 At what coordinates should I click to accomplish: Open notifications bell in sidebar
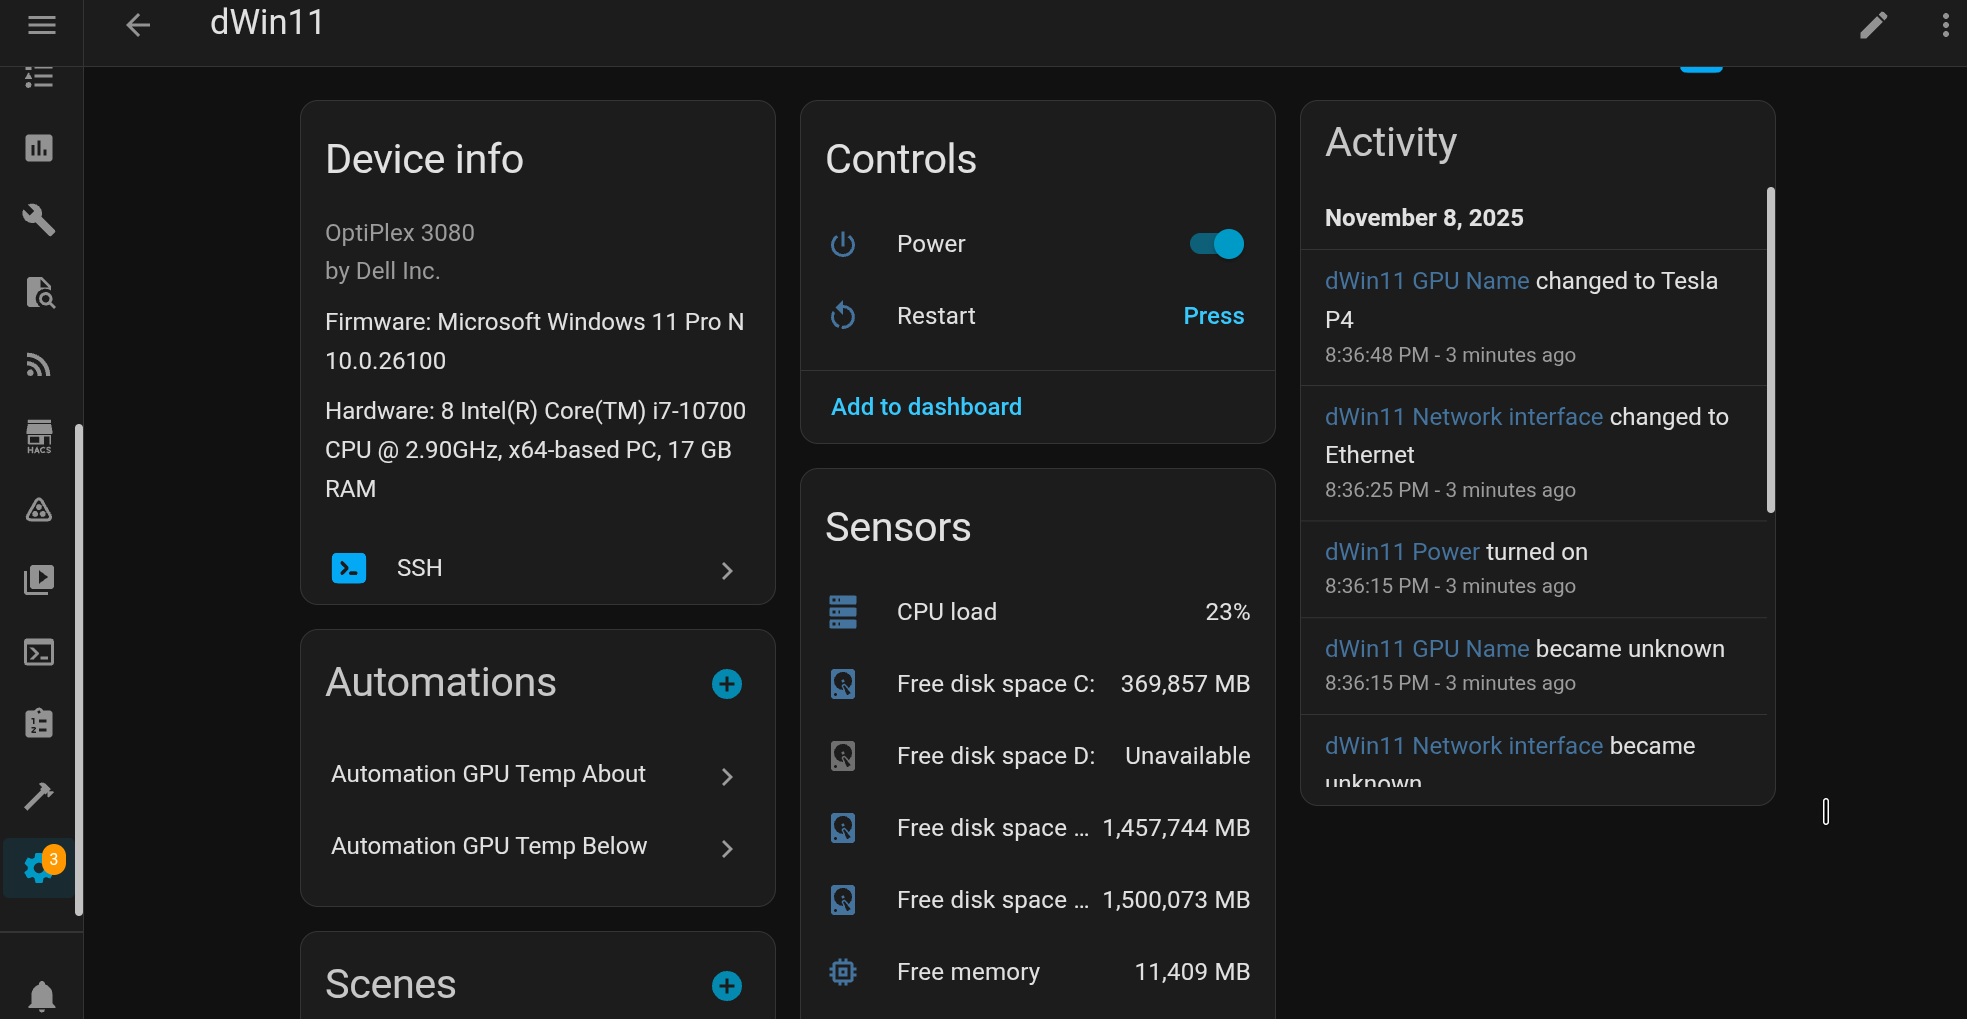click(41, 995)
